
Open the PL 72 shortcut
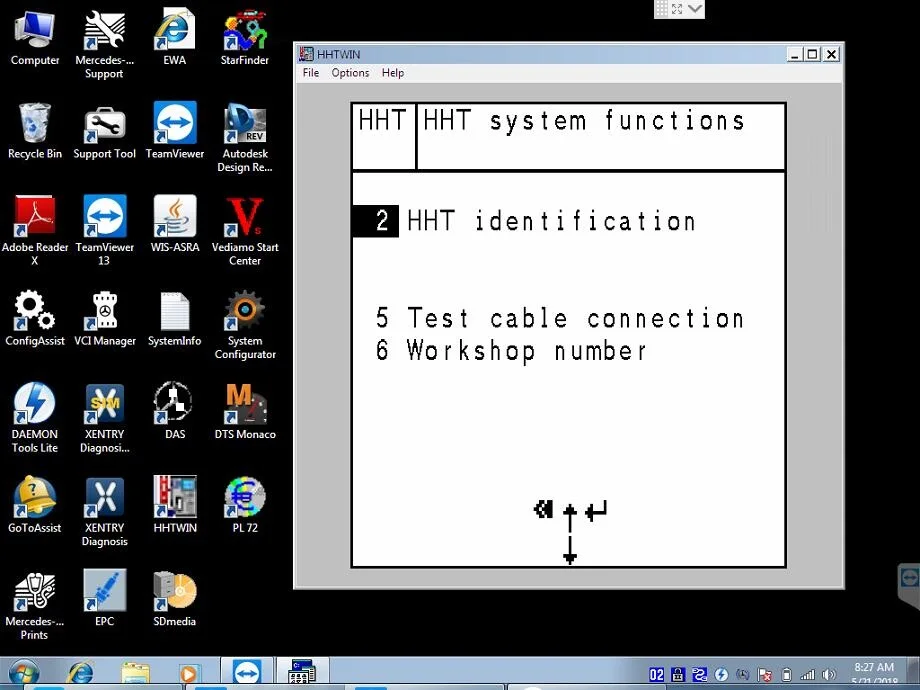coord(245,505)
